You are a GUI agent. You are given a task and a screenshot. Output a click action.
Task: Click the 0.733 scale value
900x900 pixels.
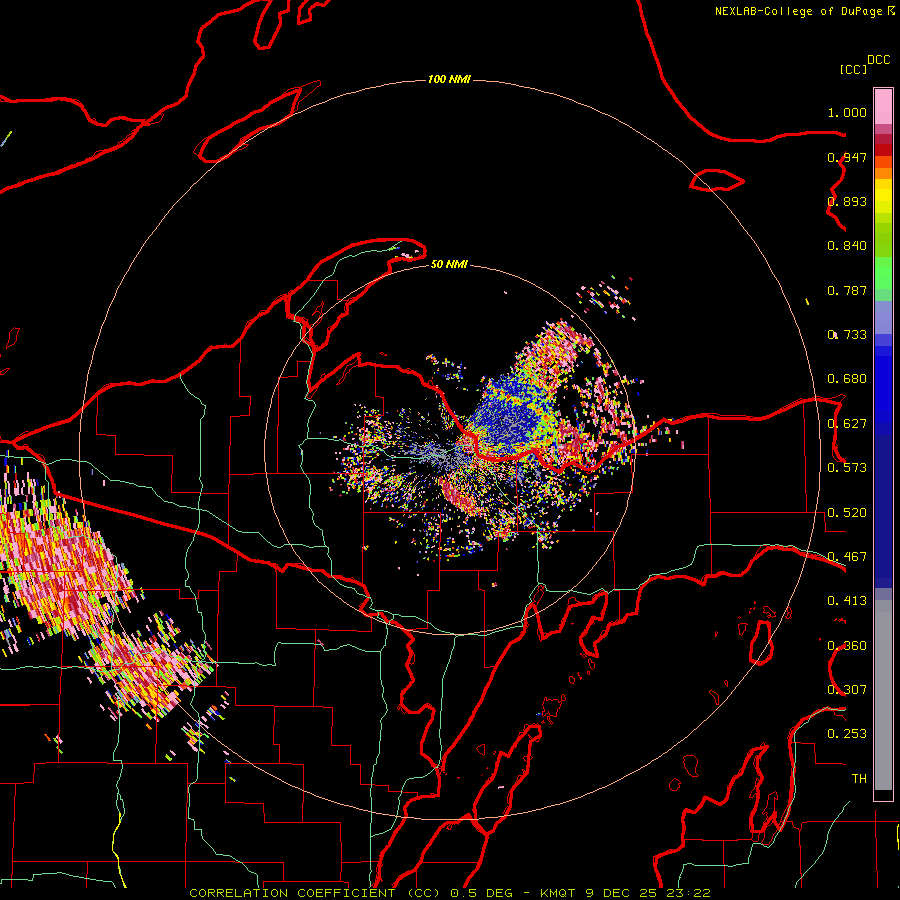(x=847, y=335)
